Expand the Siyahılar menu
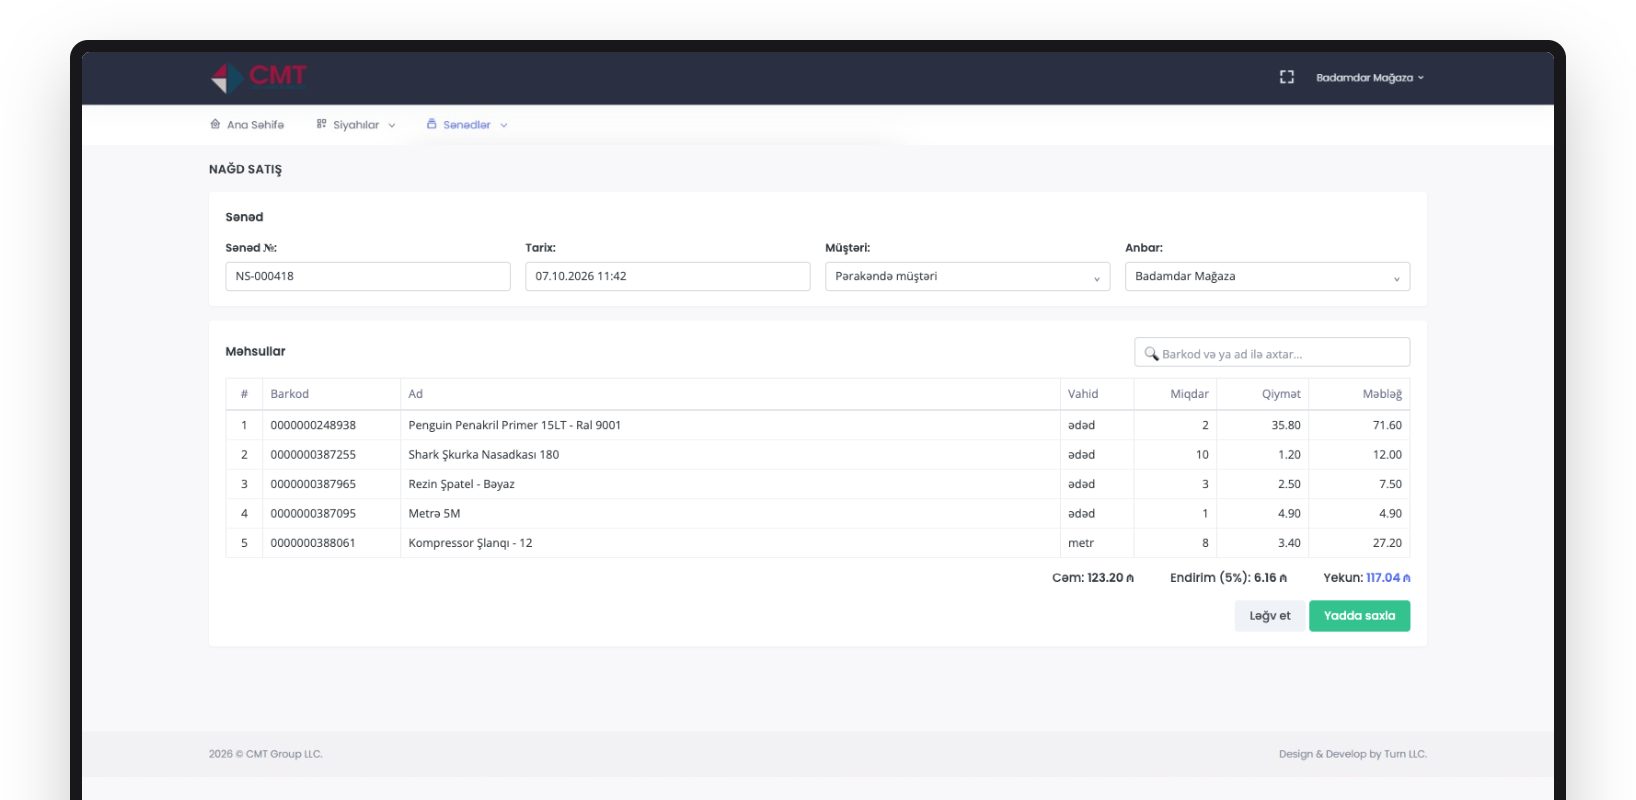 (356, 125)
